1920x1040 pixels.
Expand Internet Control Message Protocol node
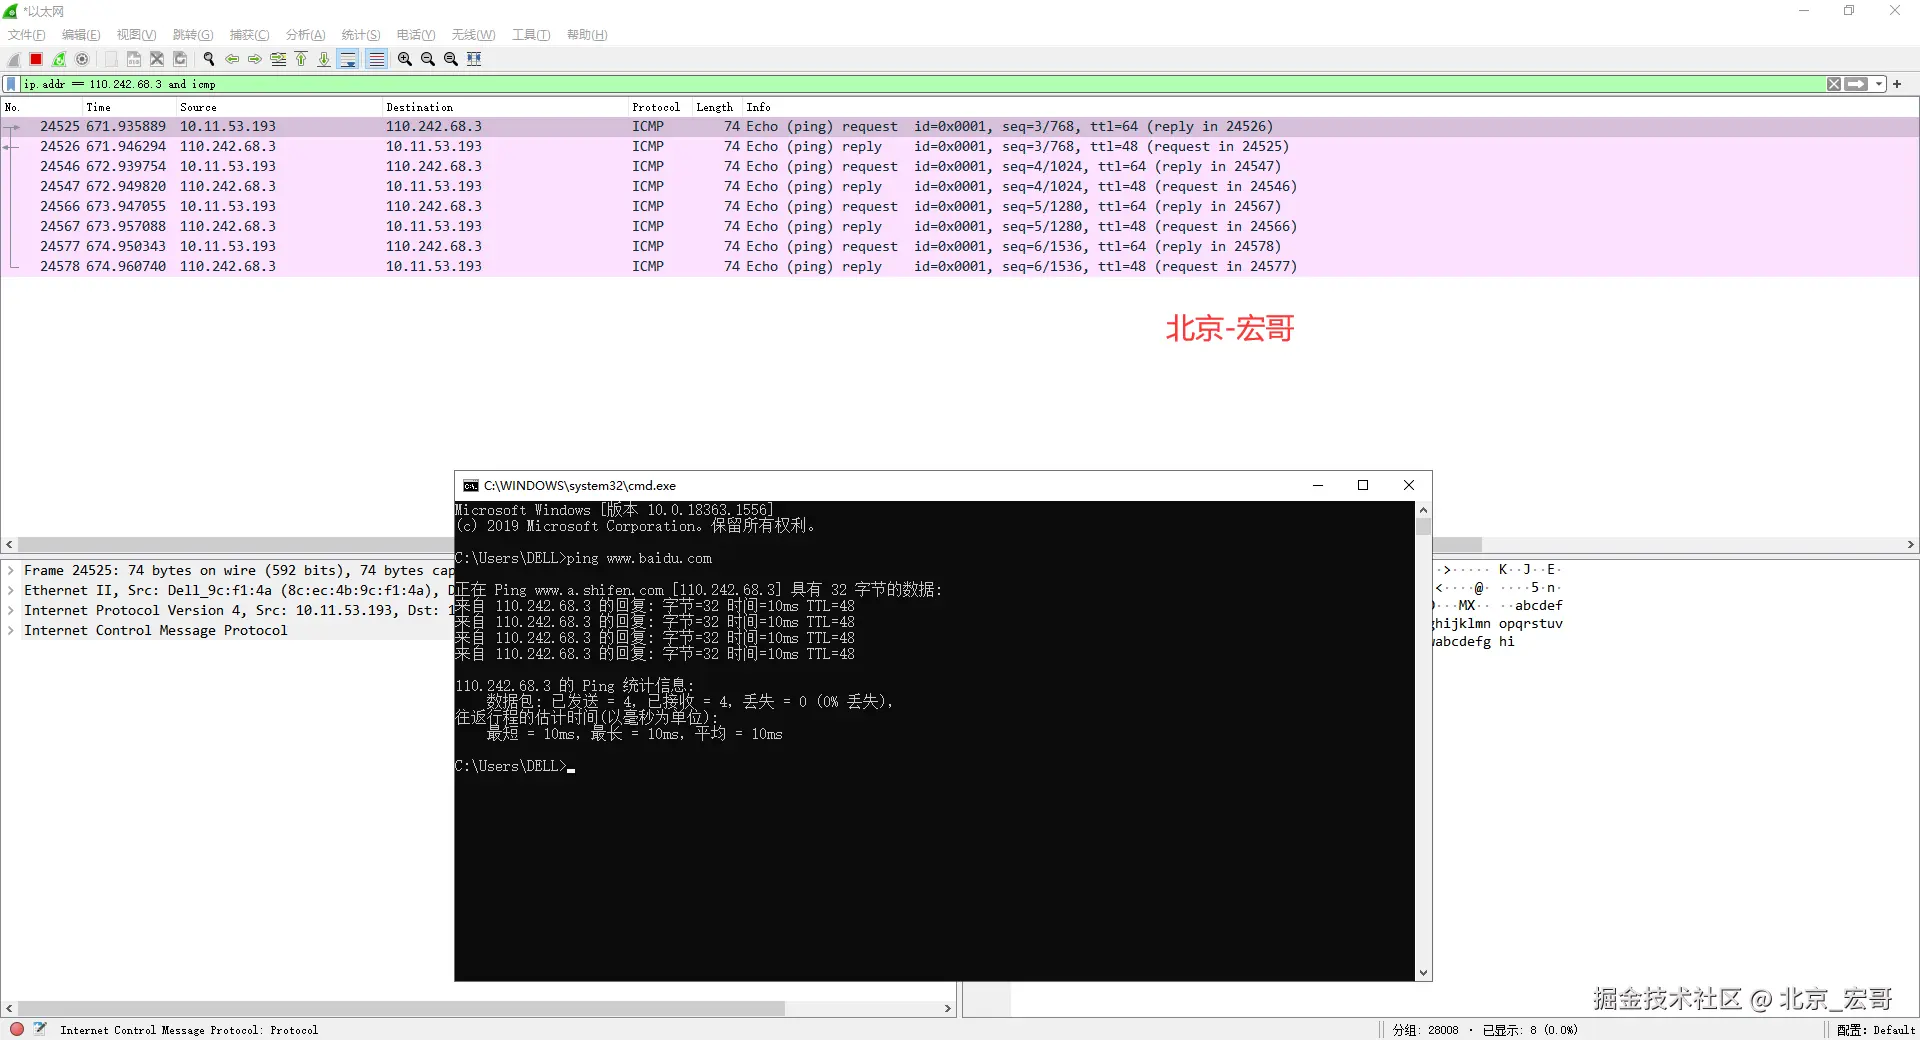[x=11, y=631]
